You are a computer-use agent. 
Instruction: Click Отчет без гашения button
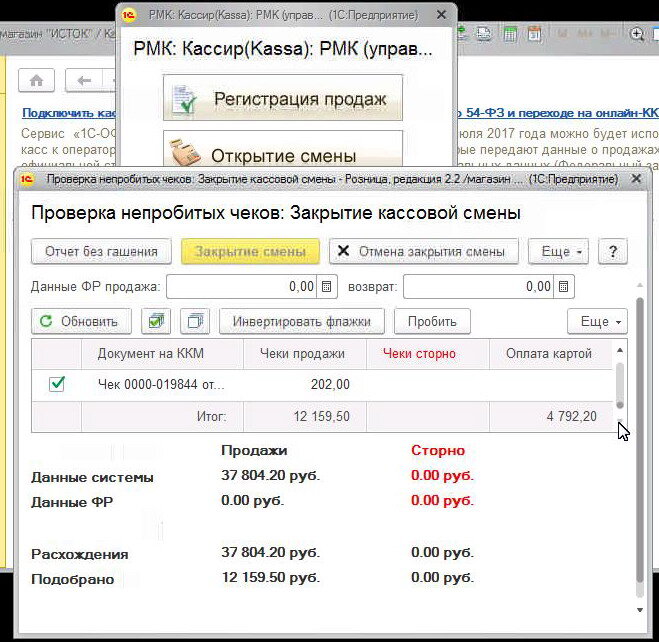coord(101,251)
